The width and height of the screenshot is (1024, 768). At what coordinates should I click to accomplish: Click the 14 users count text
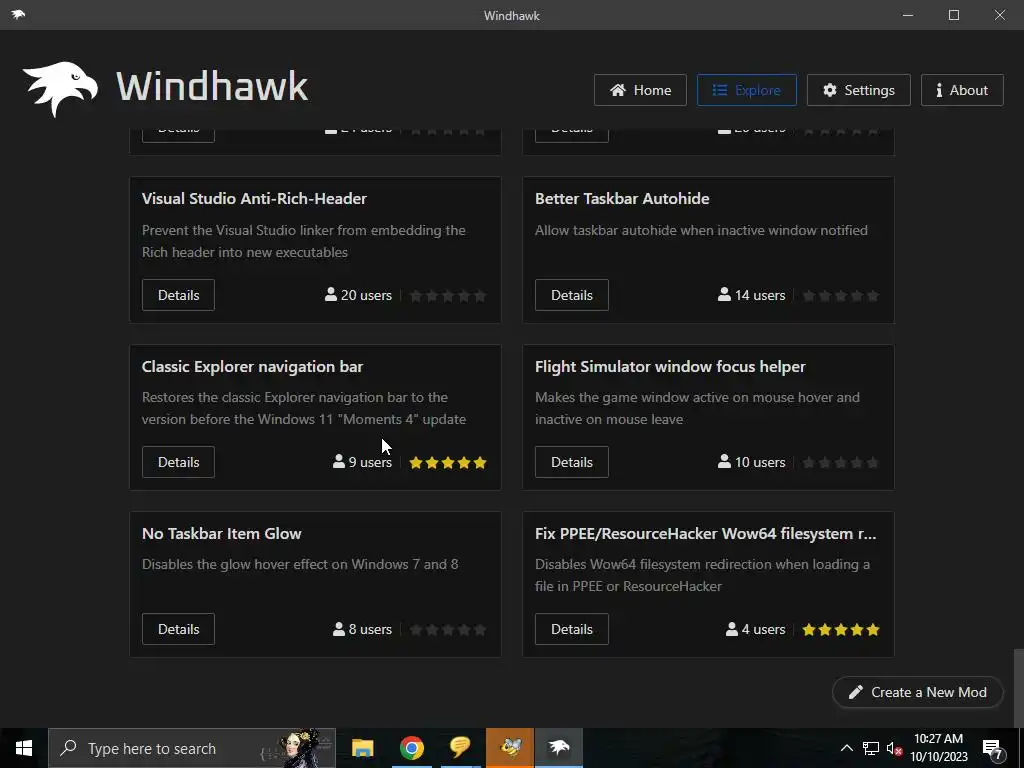760,295
